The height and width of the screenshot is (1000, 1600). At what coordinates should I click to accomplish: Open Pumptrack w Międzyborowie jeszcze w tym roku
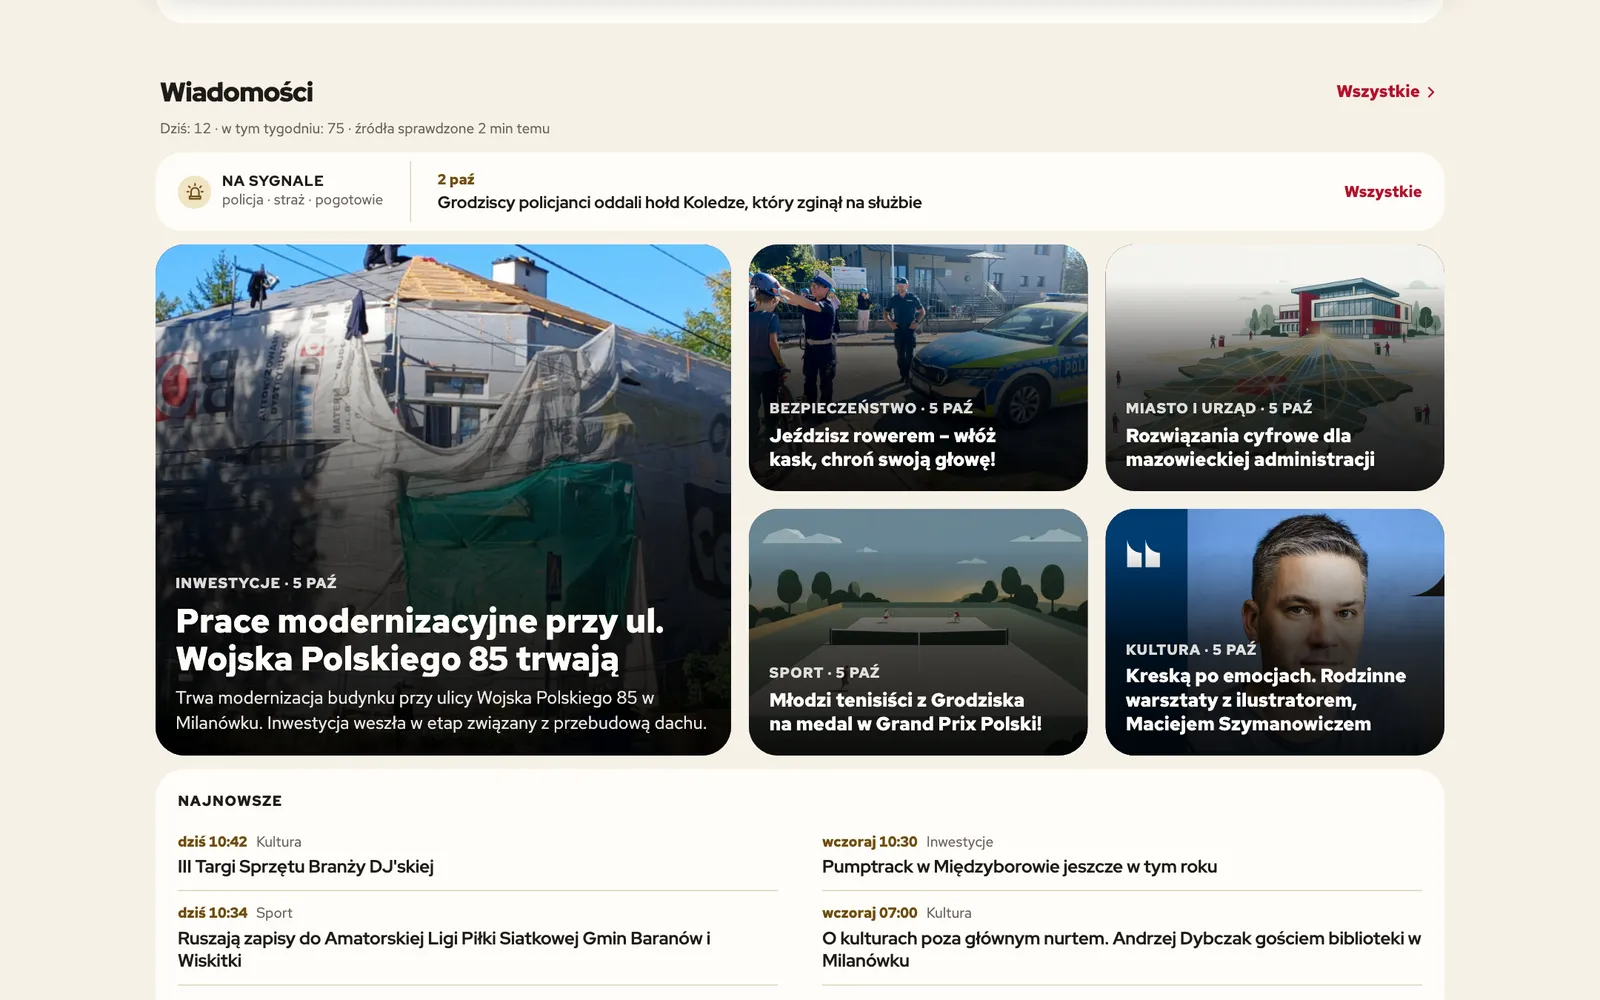[x=1019, y=866]
